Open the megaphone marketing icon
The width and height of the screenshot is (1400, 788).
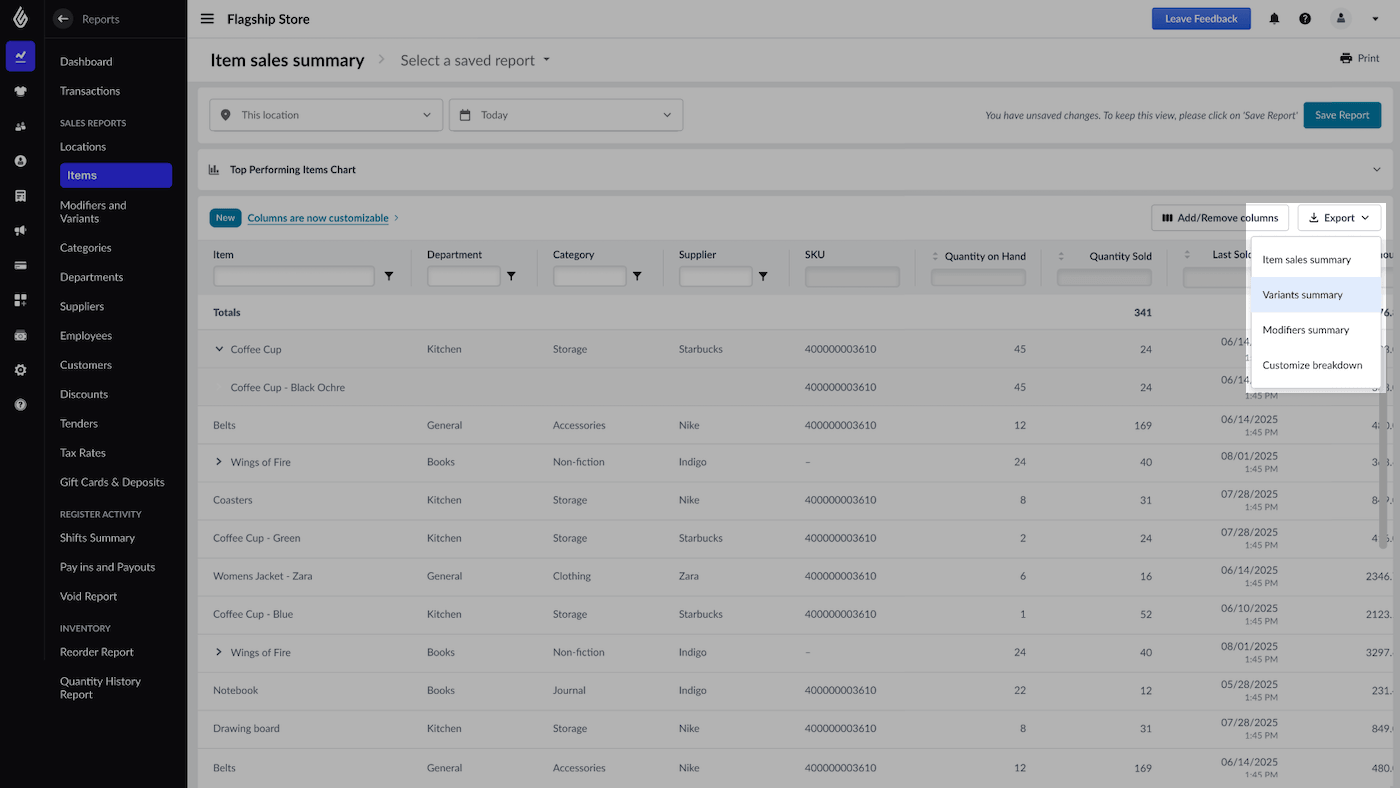20,231
